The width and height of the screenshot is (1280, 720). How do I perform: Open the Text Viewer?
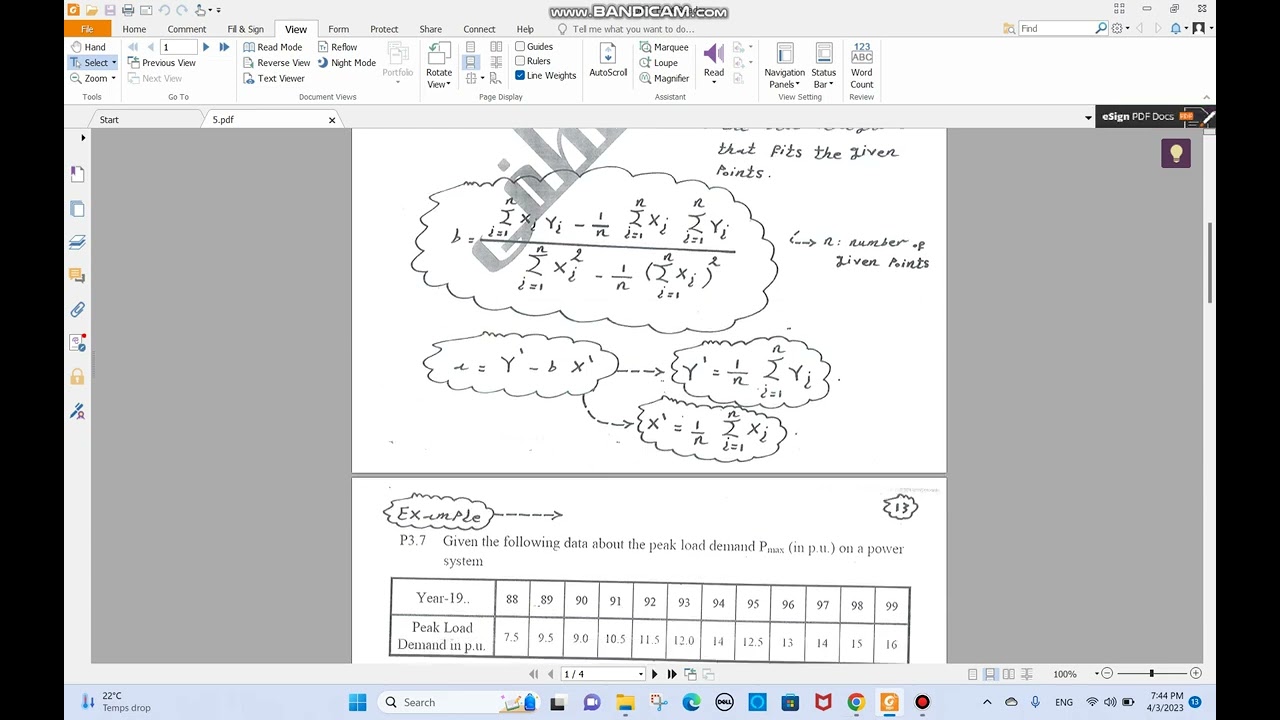[274, 78]
